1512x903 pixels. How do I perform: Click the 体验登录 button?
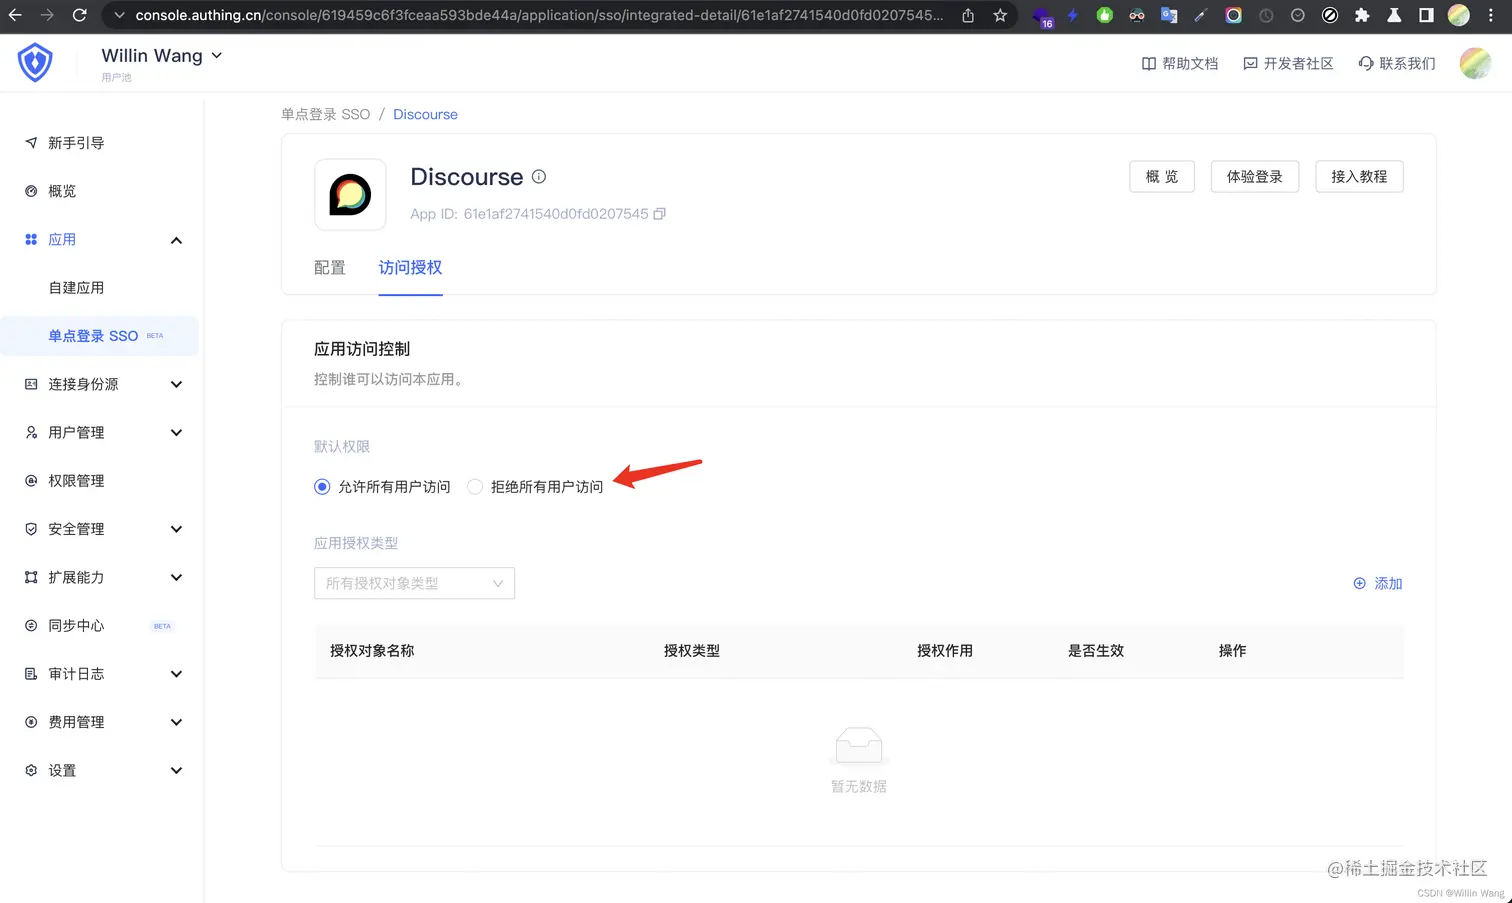[x=1254, y=176]
